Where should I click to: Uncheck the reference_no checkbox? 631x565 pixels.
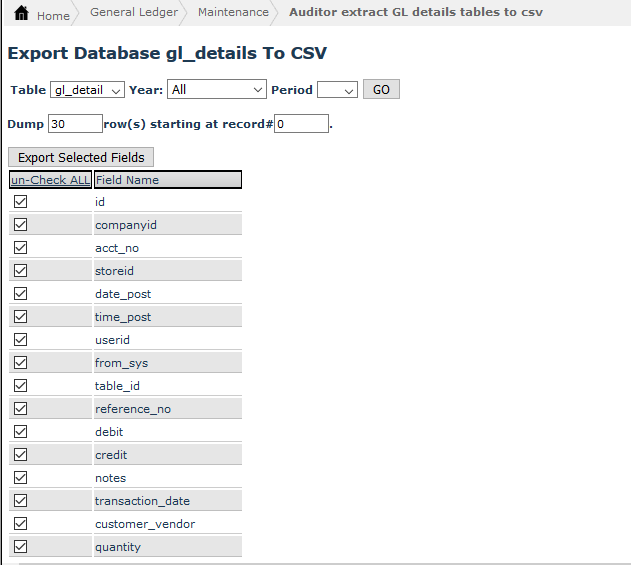pyautogui.click(x=20, y=409)
